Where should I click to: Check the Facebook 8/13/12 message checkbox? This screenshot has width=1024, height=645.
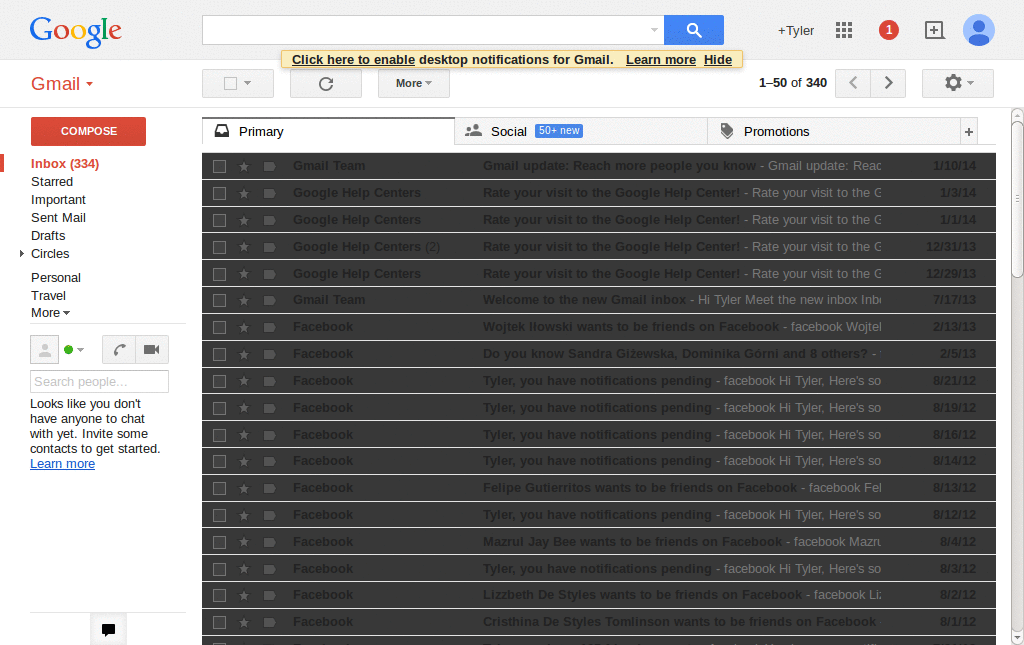[x=219, y=488]
